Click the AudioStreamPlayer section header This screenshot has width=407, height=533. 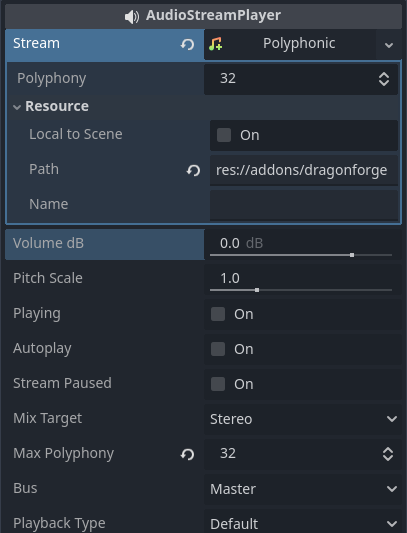pyautogui.click(x=203, y=16)
